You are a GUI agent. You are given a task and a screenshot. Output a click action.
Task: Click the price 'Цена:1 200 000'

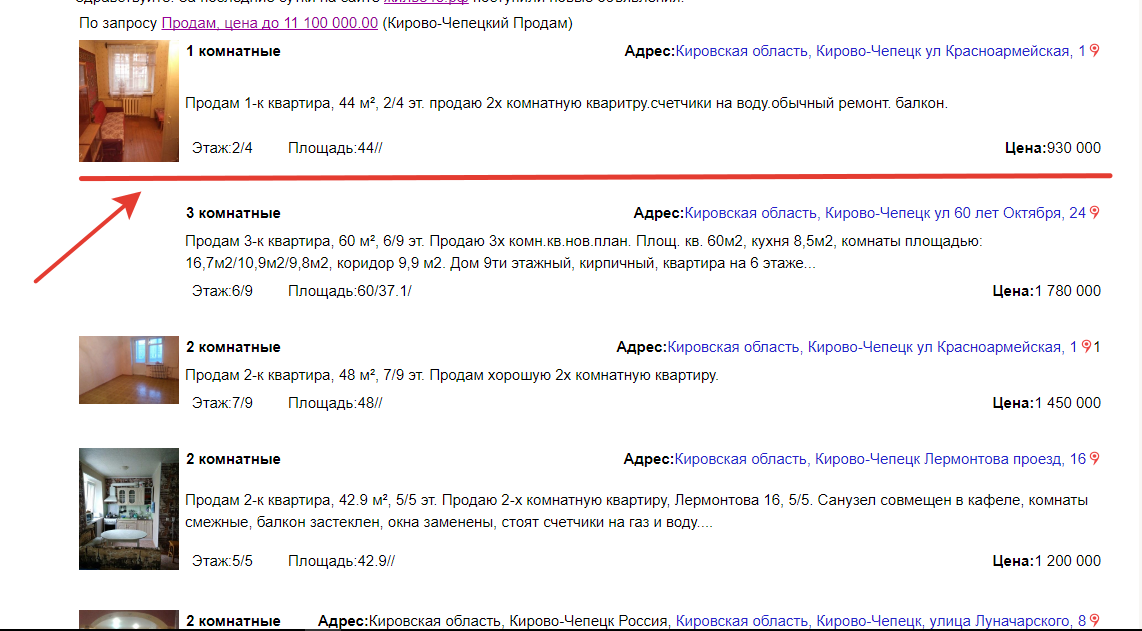pos(1047,561)
